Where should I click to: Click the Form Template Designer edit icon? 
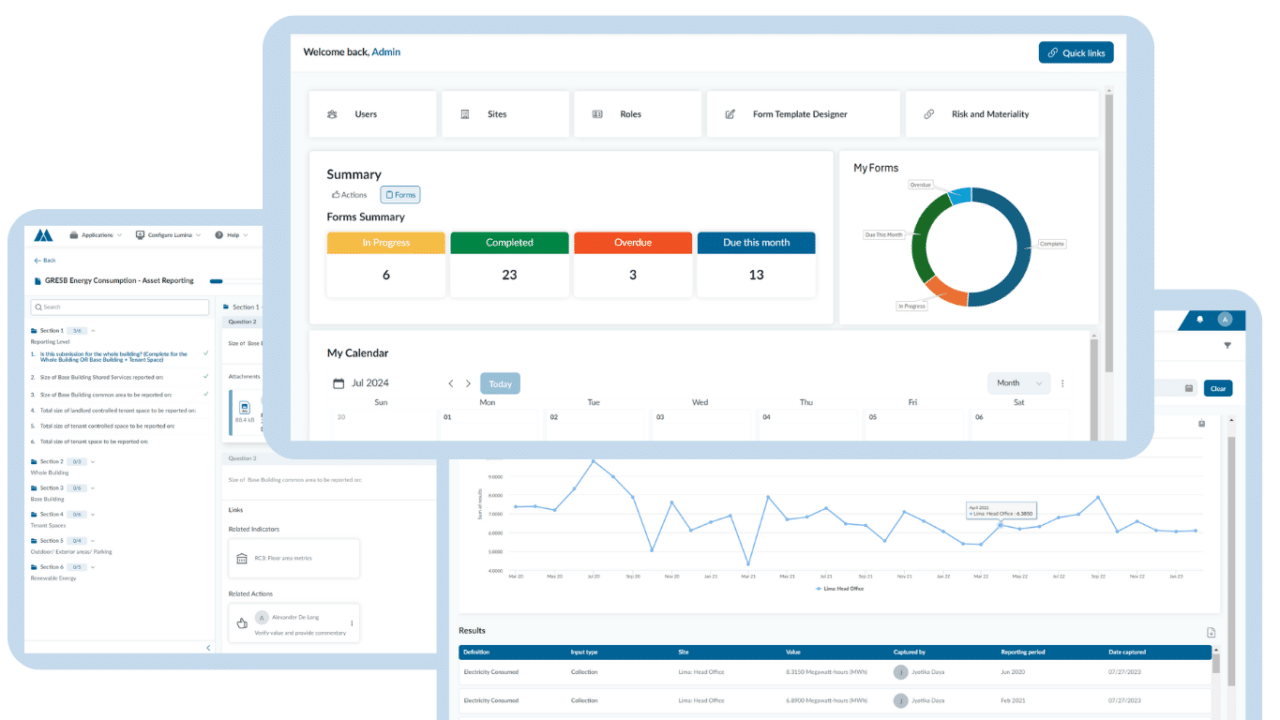(x=730, y=115)
